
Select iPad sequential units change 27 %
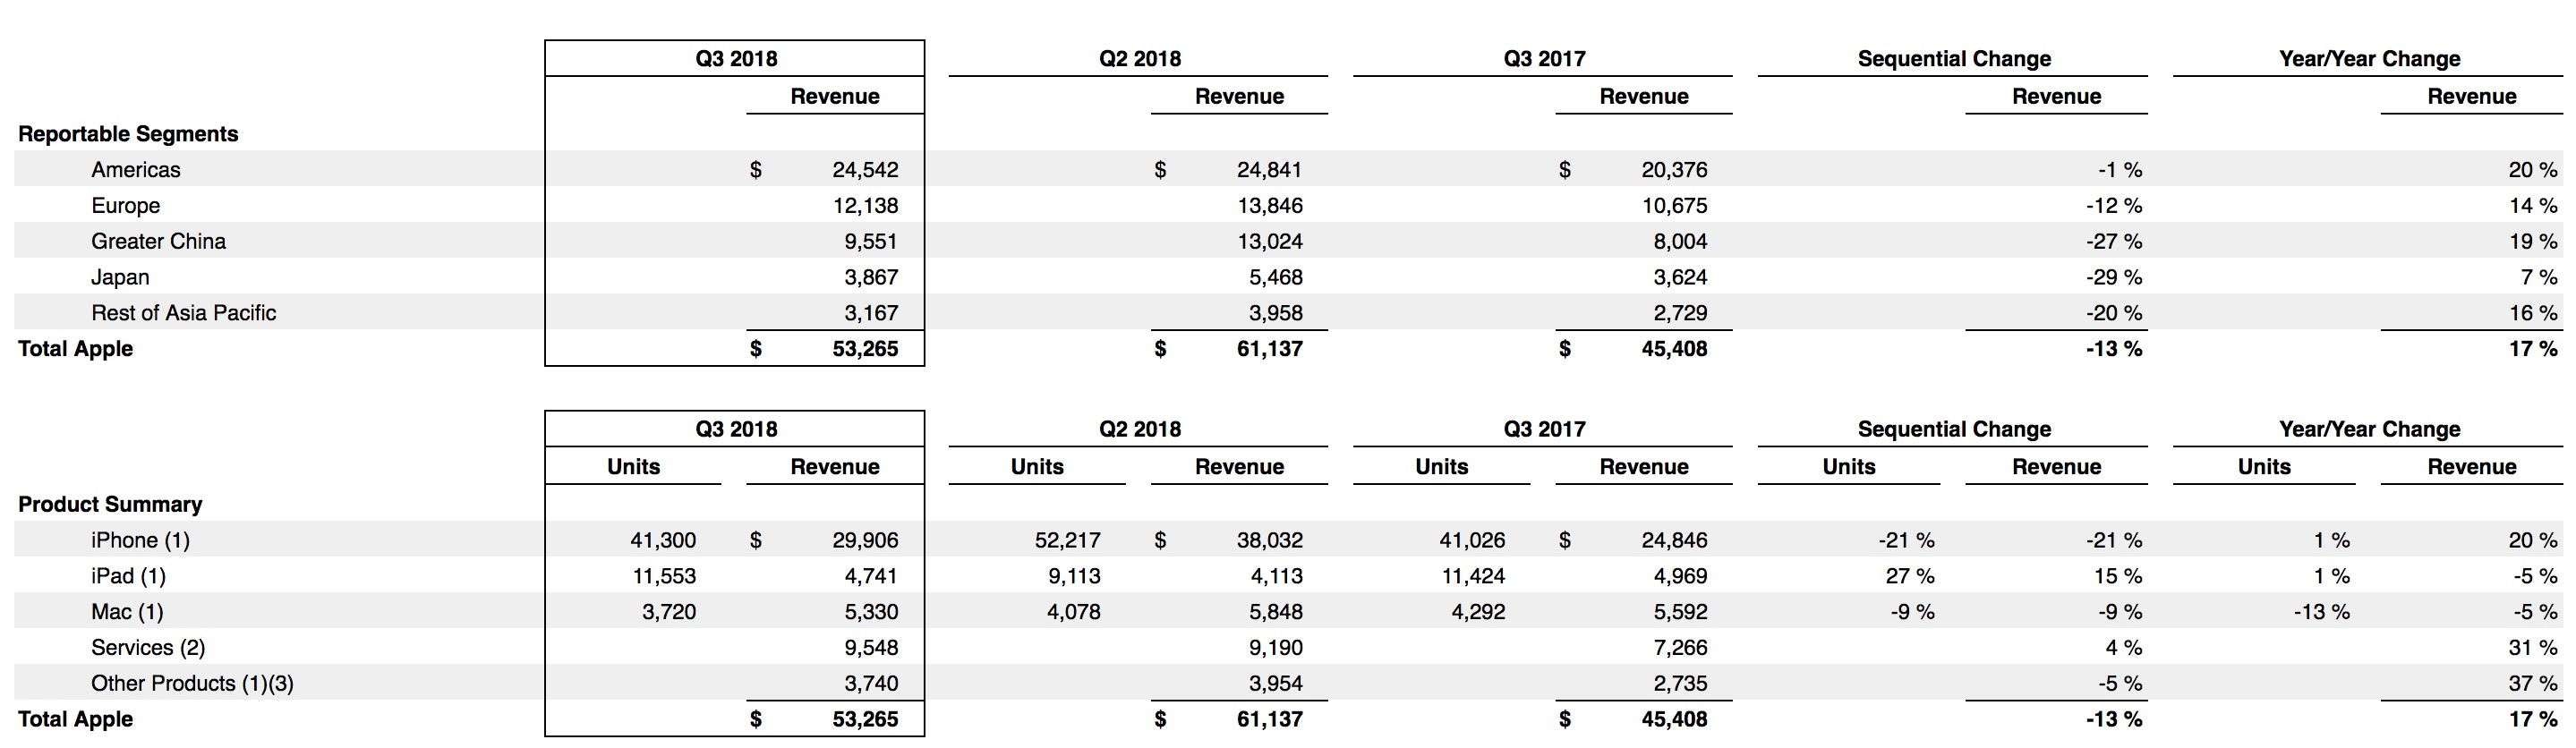pyautogui.click(x=1910, y=577)
